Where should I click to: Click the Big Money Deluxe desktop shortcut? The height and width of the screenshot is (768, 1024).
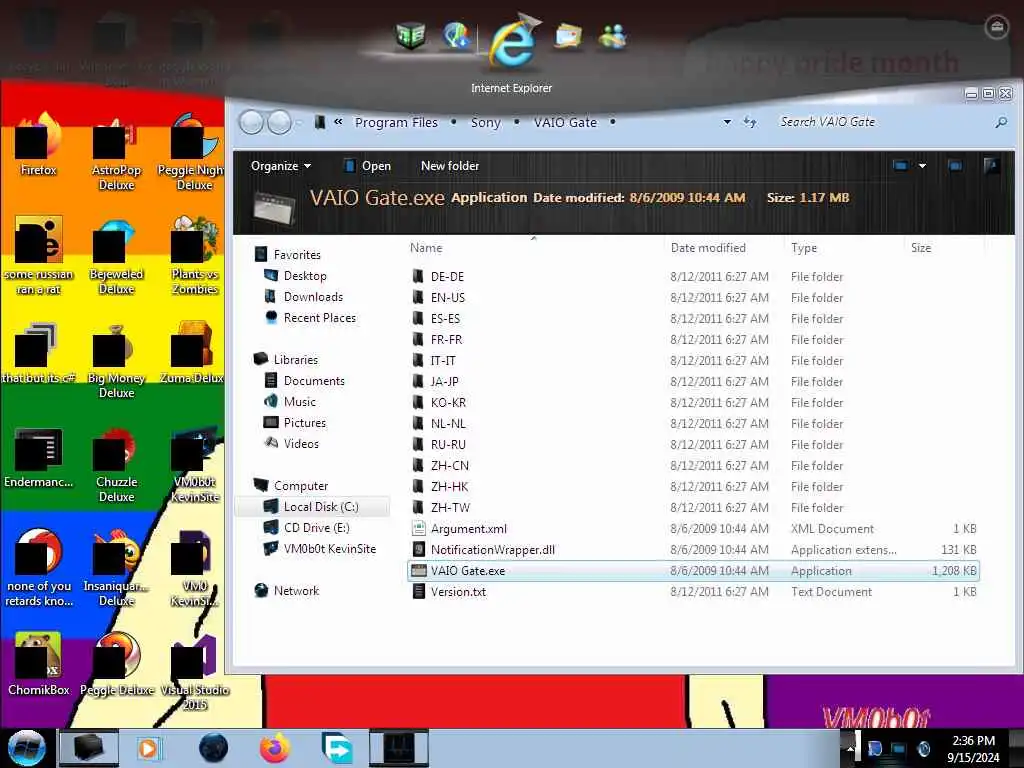pos(116,360)
